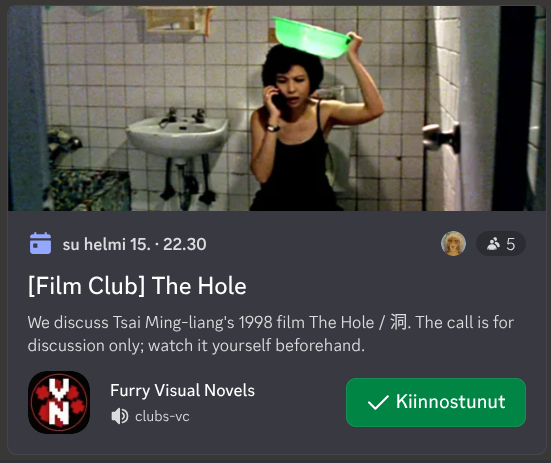Open the interested users count pill
The image size is (551, 463).
pos(501,243)
